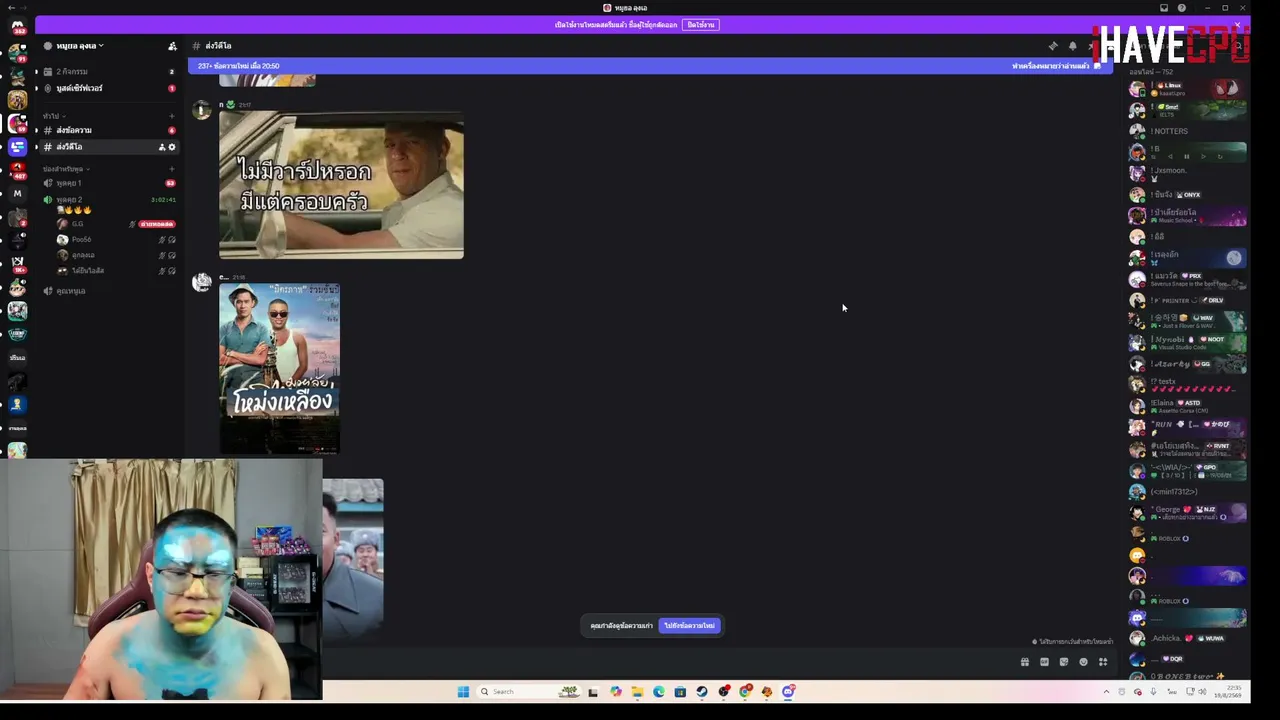Open the member with PRX tag

[1188, 279]
